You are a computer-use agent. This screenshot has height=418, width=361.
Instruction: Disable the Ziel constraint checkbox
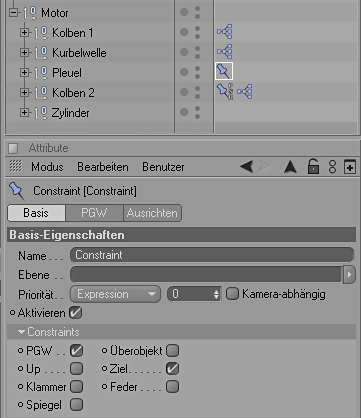[173, 368]
